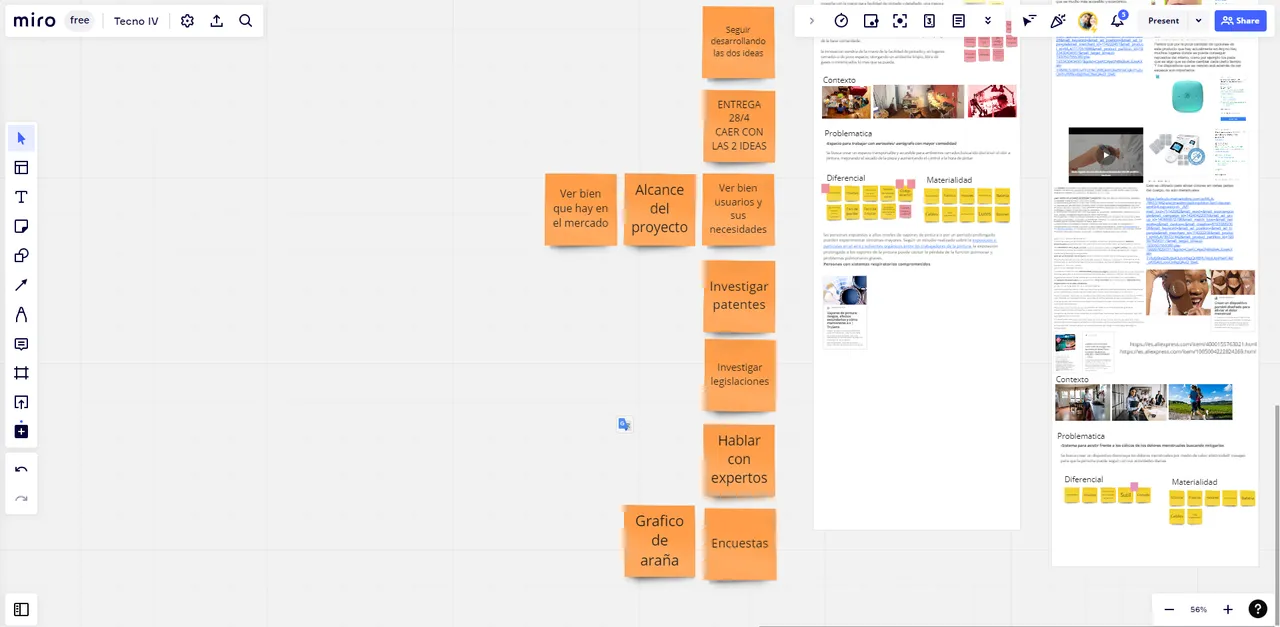Open help question mark button
Image resolution: width=1280 pixels, height=627 pixels.
pos(1258,609)
